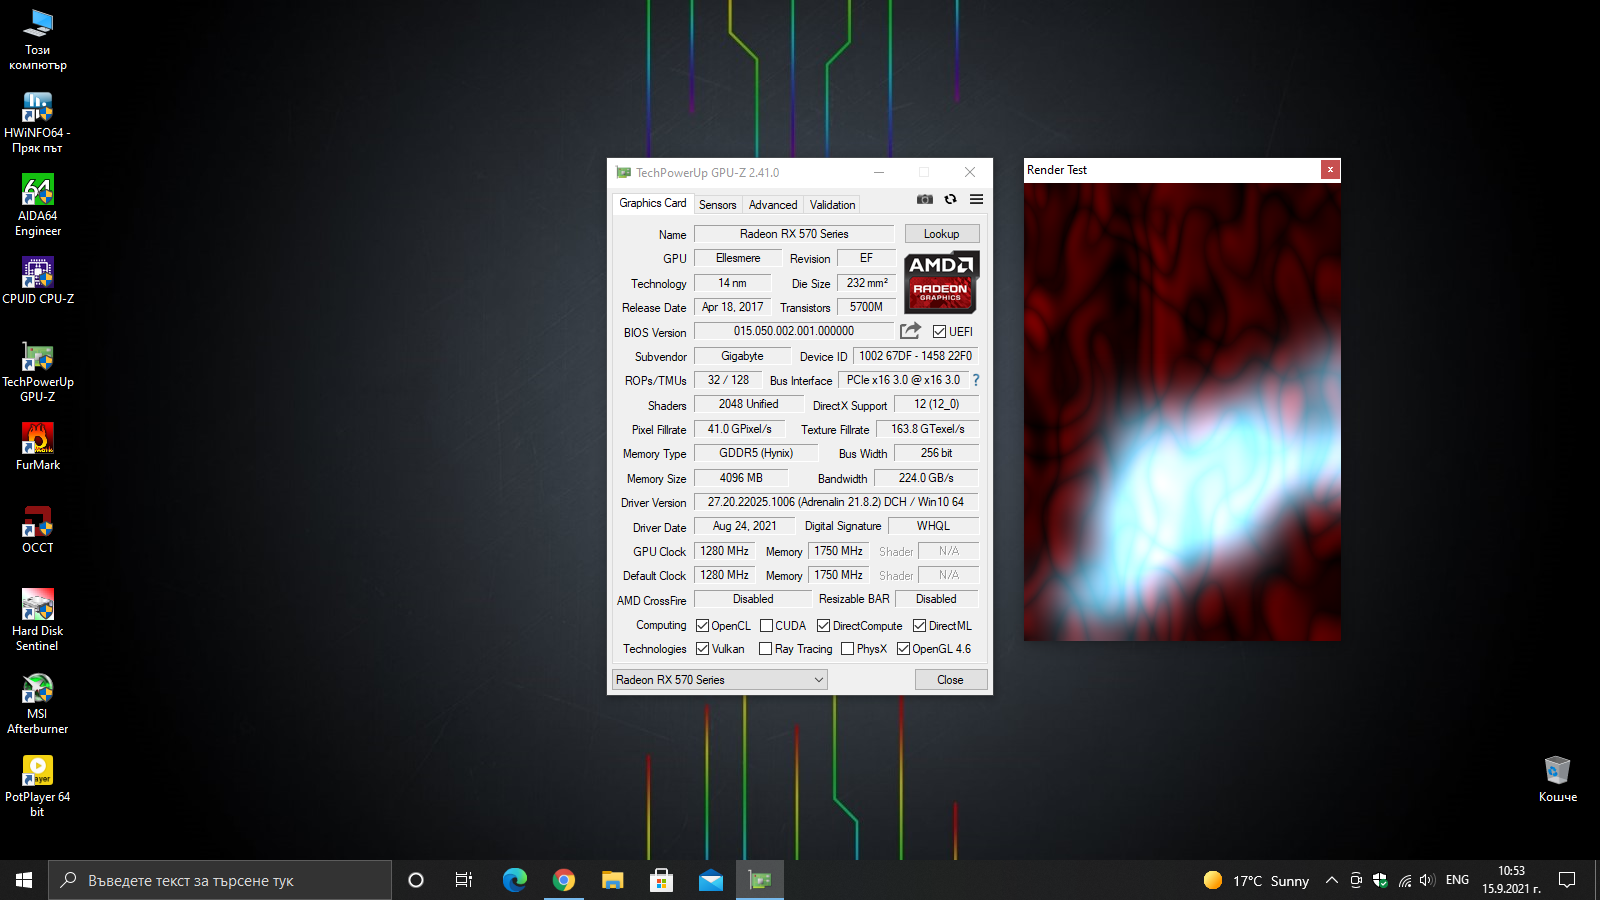Open the taskbar clock and date
This screenshot has width=1600, height=900.
click(1511, 880)
